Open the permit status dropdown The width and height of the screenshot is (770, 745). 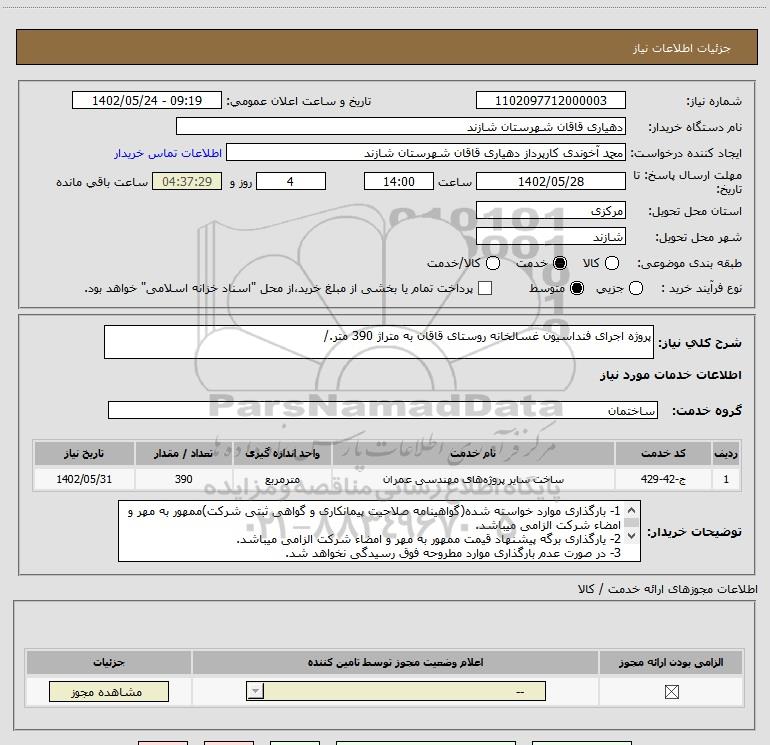coord(396,691)
